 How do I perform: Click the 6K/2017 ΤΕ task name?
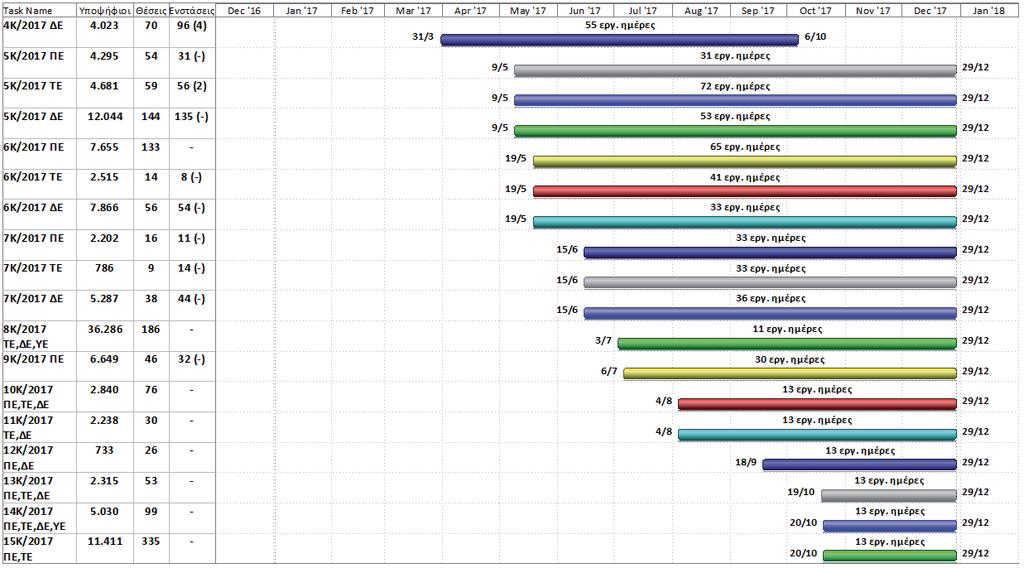(33, 177)
